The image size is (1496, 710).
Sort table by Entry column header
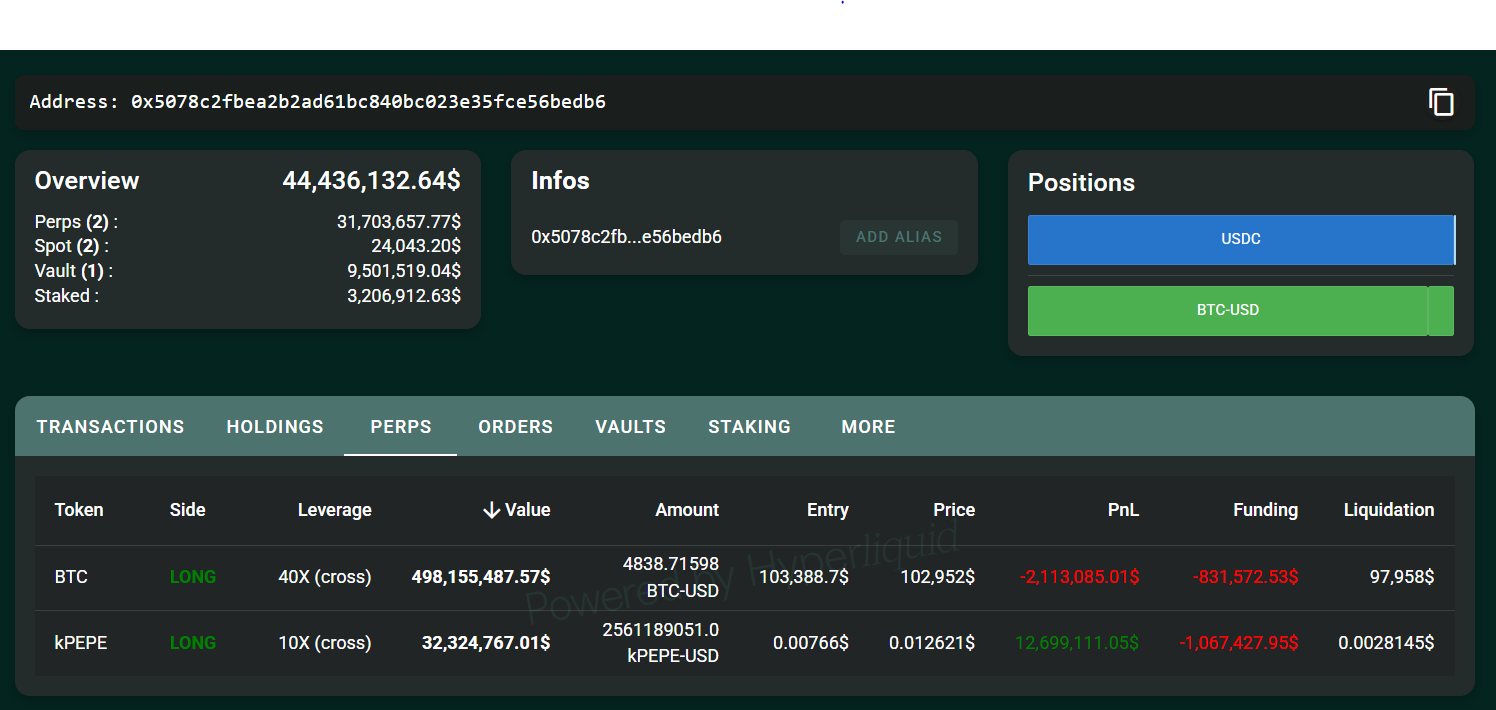828,510
